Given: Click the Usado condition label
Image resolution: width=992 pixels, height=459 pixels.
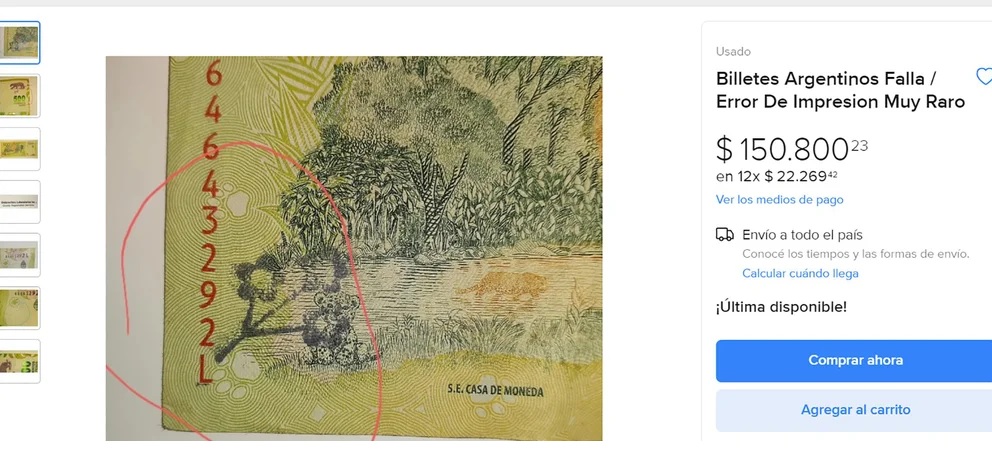Looking at the screenshot, I should tap(733, 52).
